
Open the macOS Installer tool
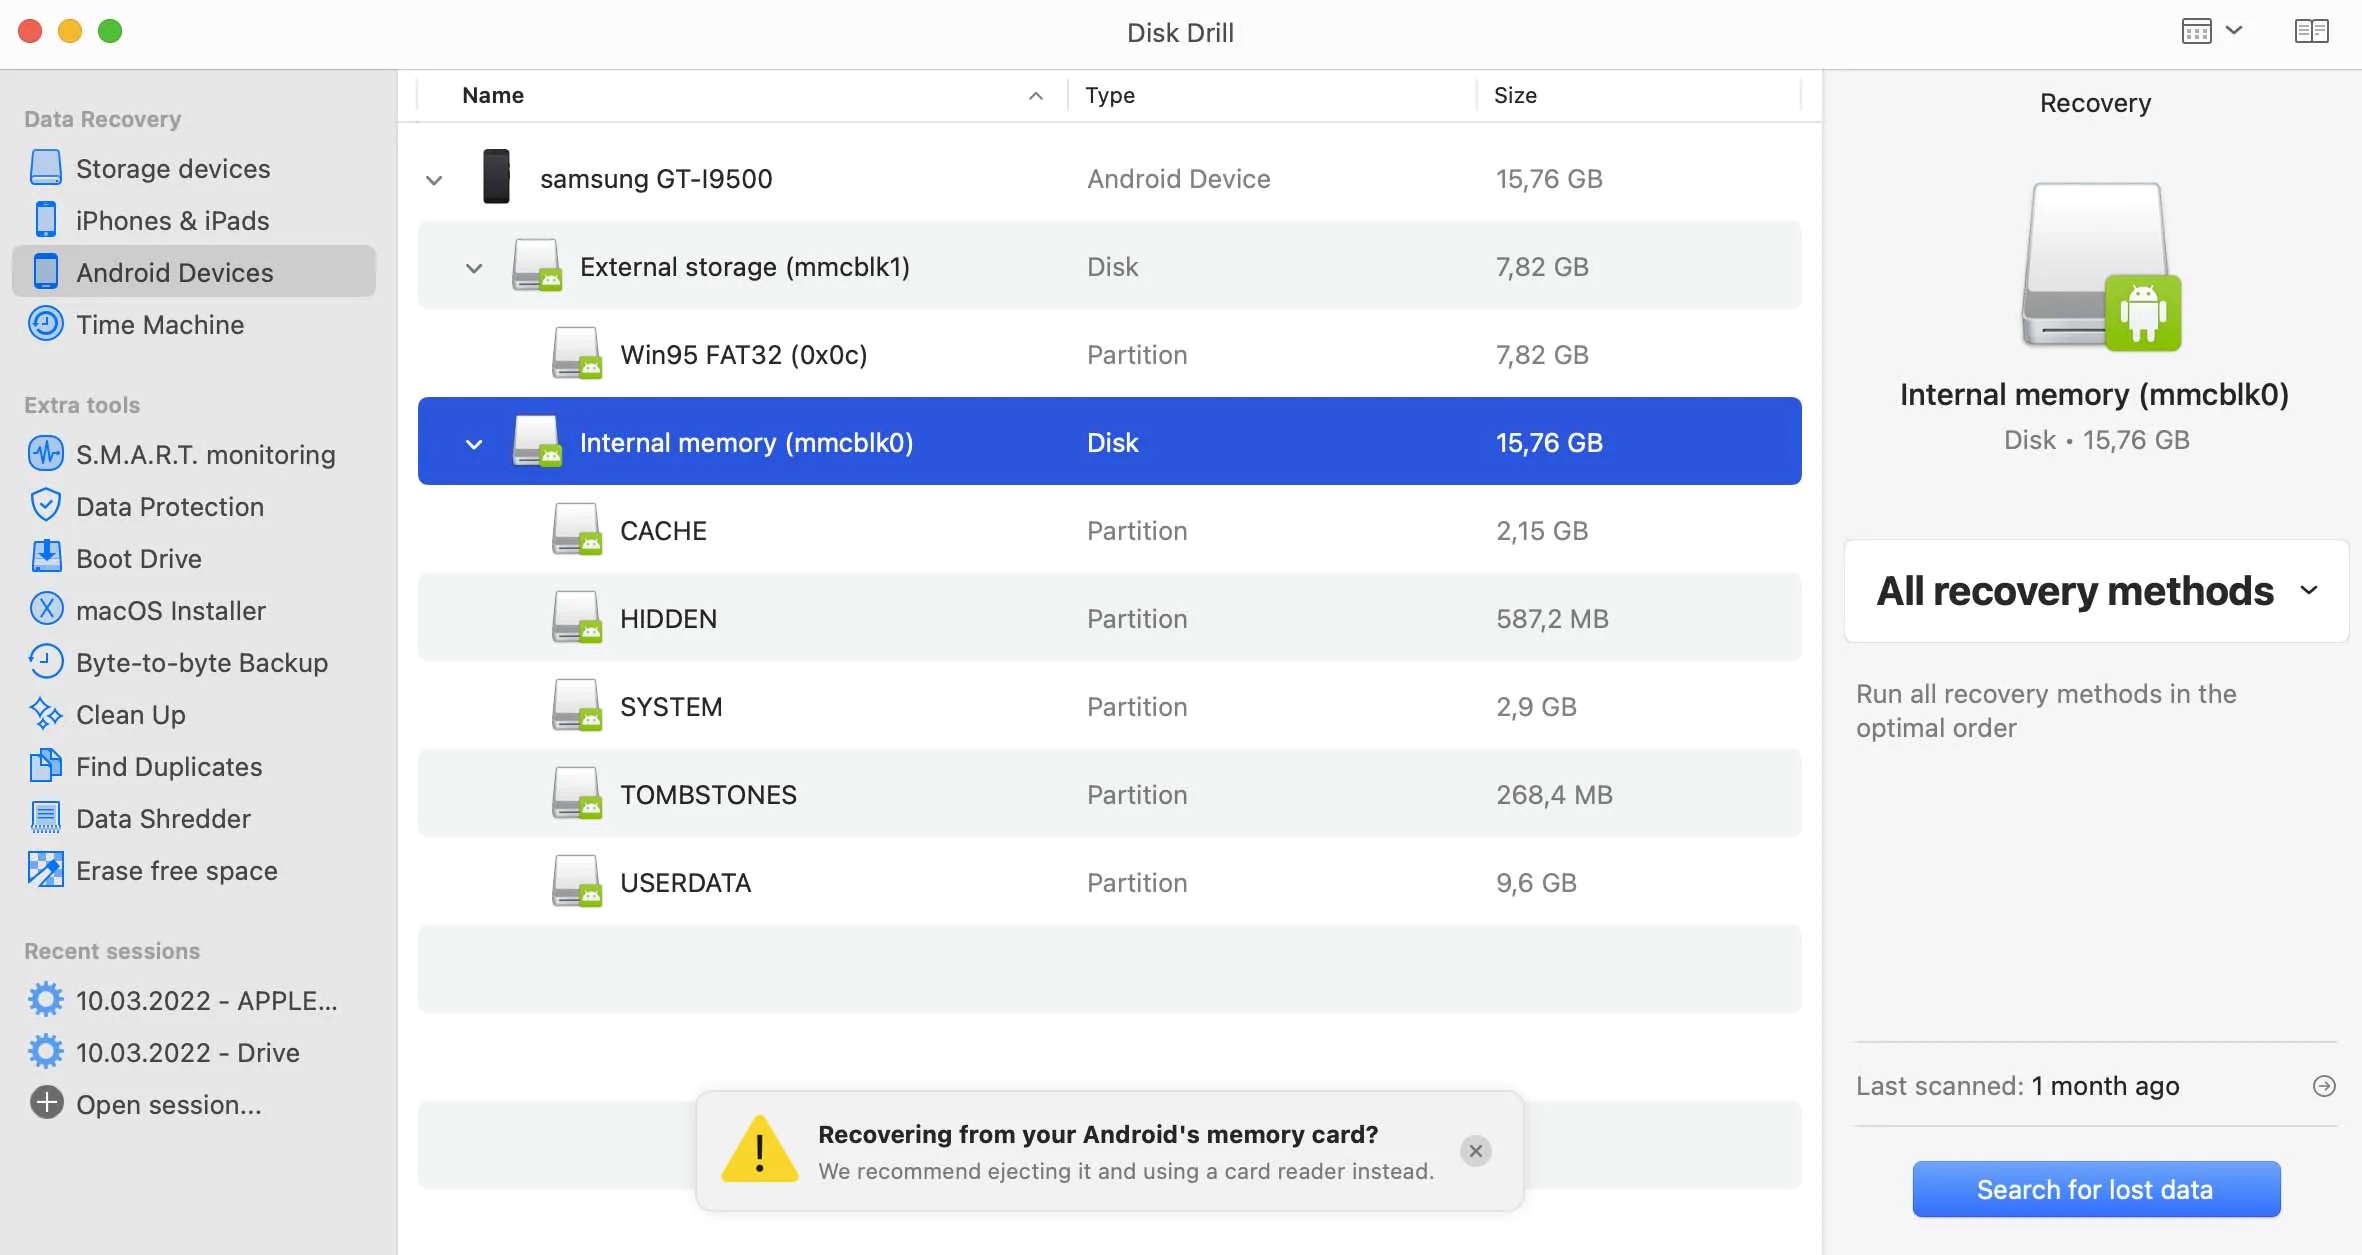coord(171,610)
